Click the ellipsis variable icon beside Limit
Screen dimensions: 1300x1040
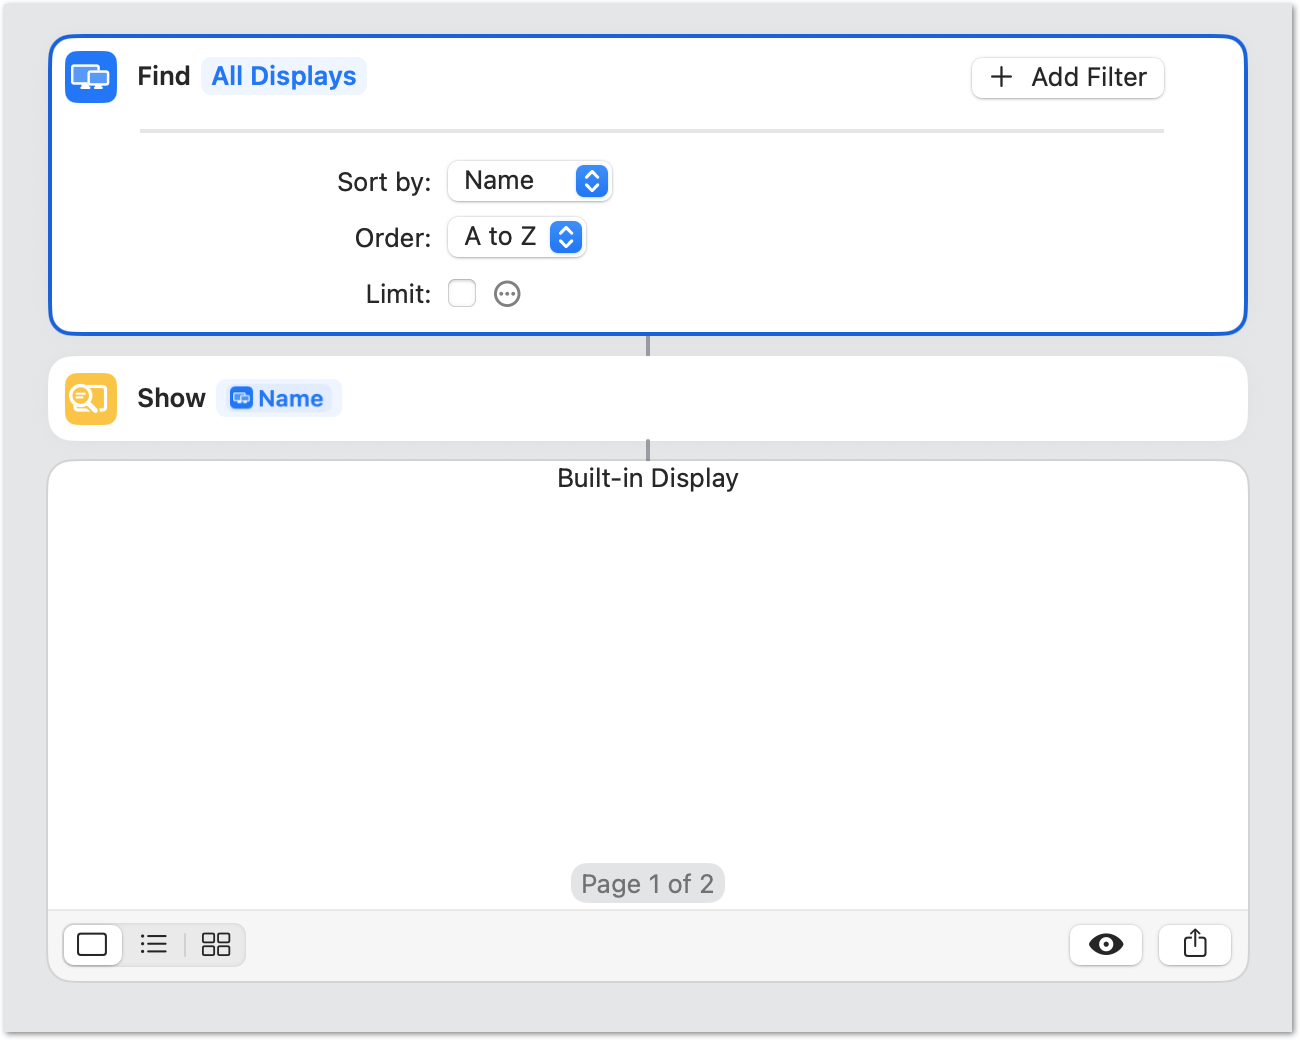(507, 294)
